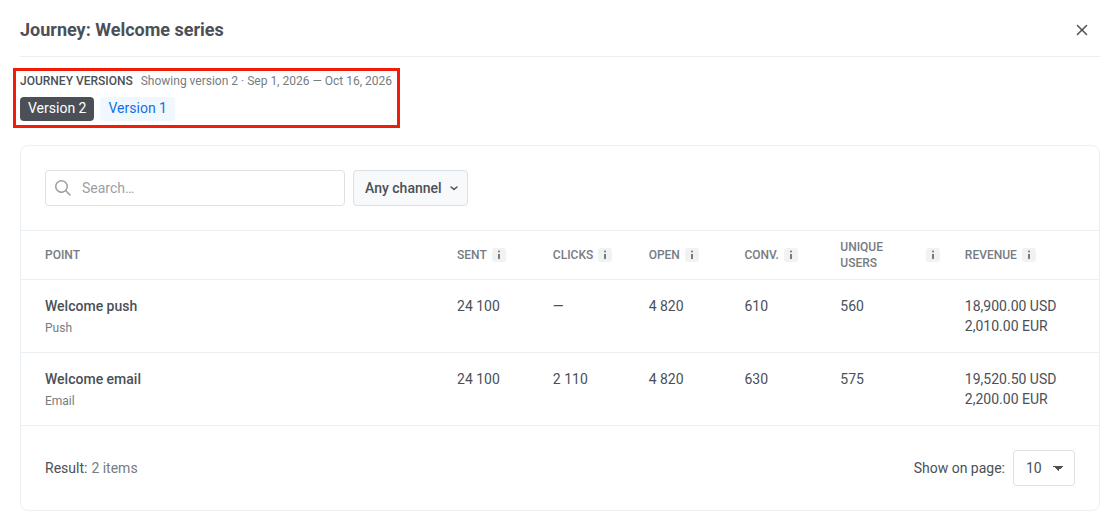1112x523 pixels.
Task: Click the 560 unique users value
Action: [x=852, y=306]
